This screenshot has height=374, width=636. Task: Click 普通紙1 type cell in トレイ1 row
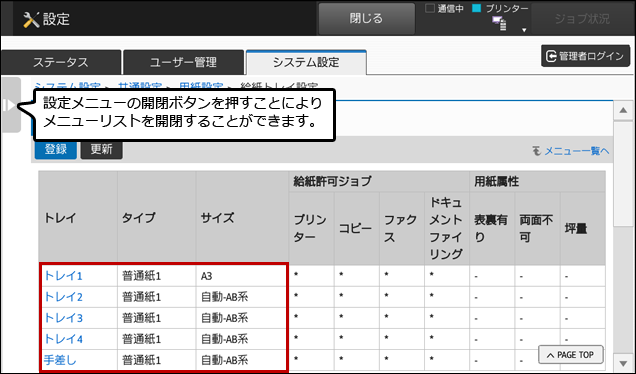pyautogui.click(x=157, y=276)
